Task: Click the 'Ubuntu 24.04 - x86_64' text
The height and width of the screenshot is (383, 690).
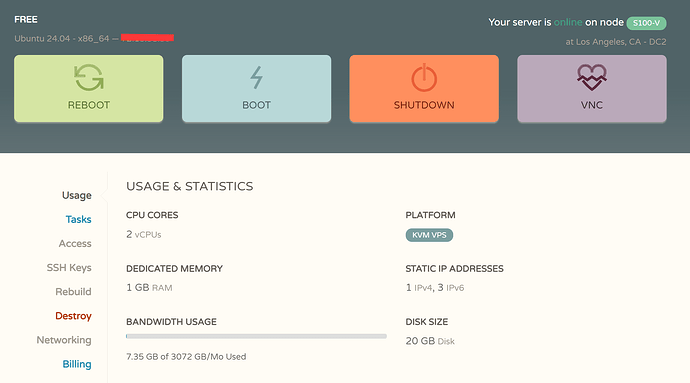Action: 62,39
